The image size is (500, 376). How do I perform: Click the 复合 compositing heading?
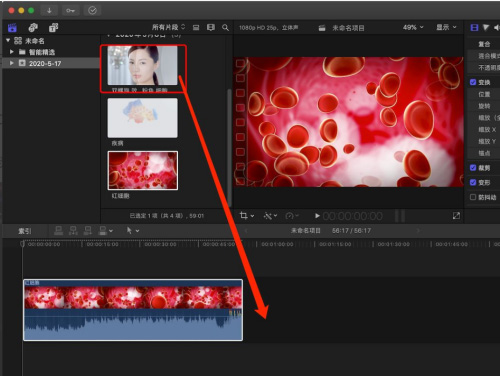click(484, 44)
